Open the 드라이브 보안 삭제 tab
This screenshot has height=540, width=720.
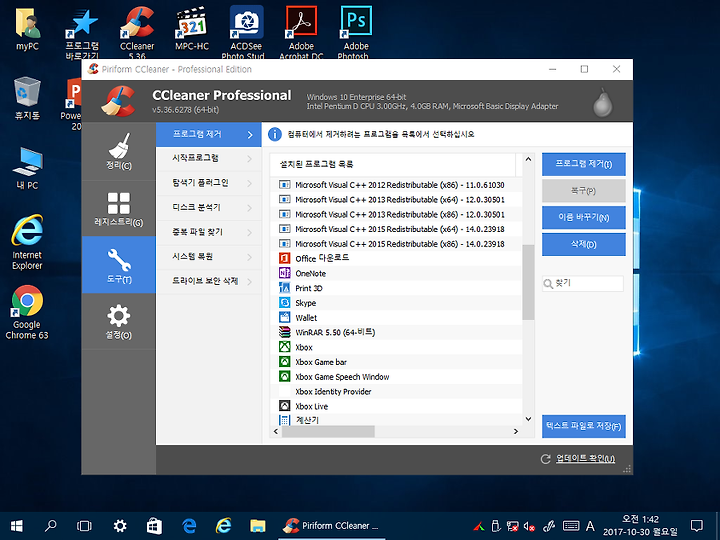[x=209, y=281]
